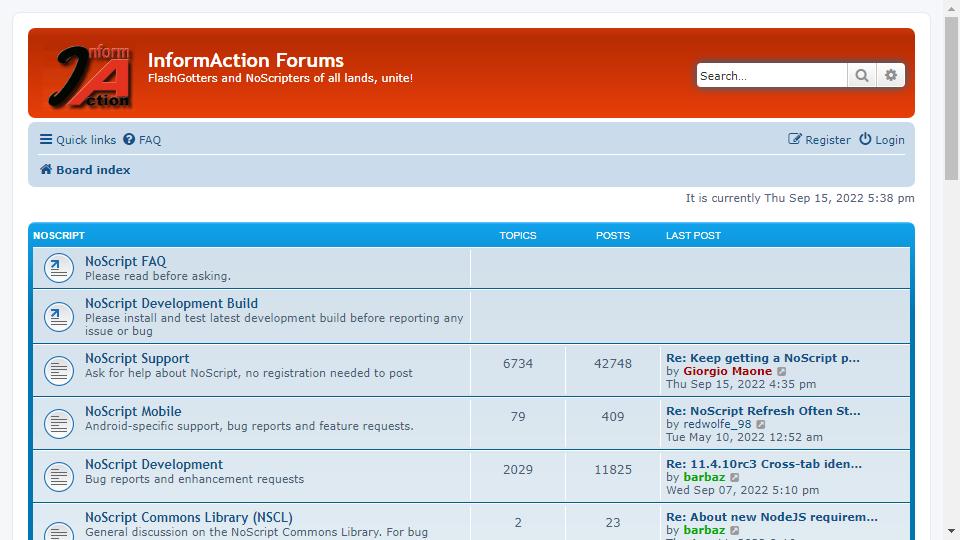Screen dimensions: 960x540
Task: Click the NoScript Support forum icon
Action: [x=59, y=370]
